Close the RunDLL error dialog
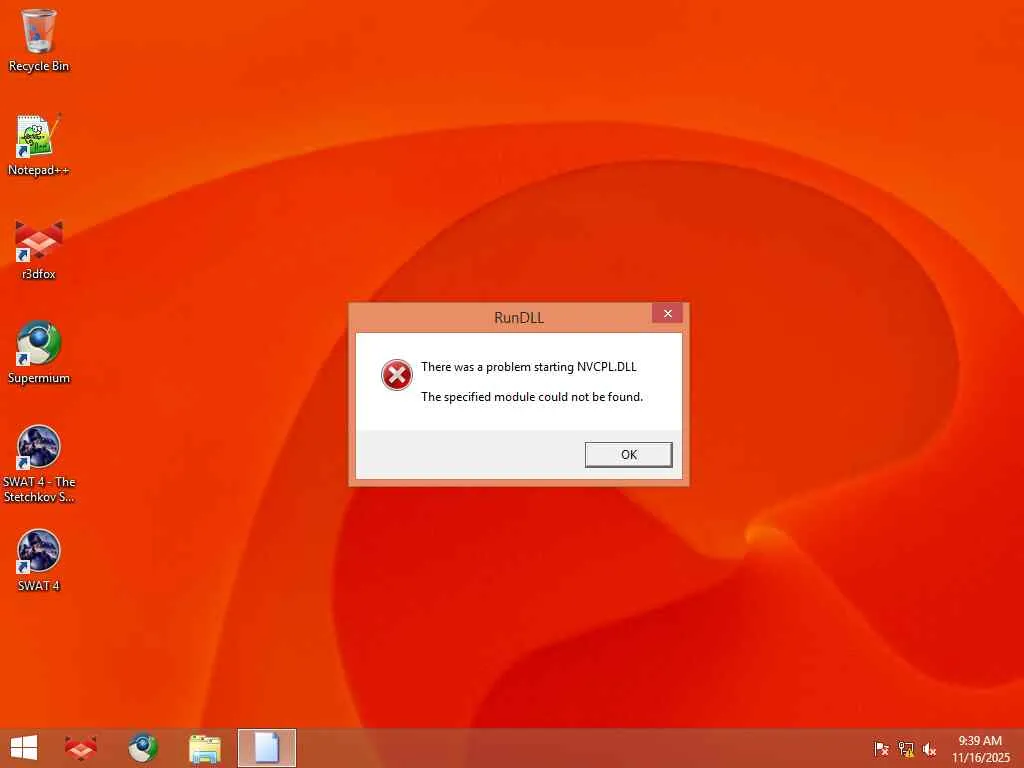The height and width of the screenshot is (768, 1024). click(x=667, y=313)
